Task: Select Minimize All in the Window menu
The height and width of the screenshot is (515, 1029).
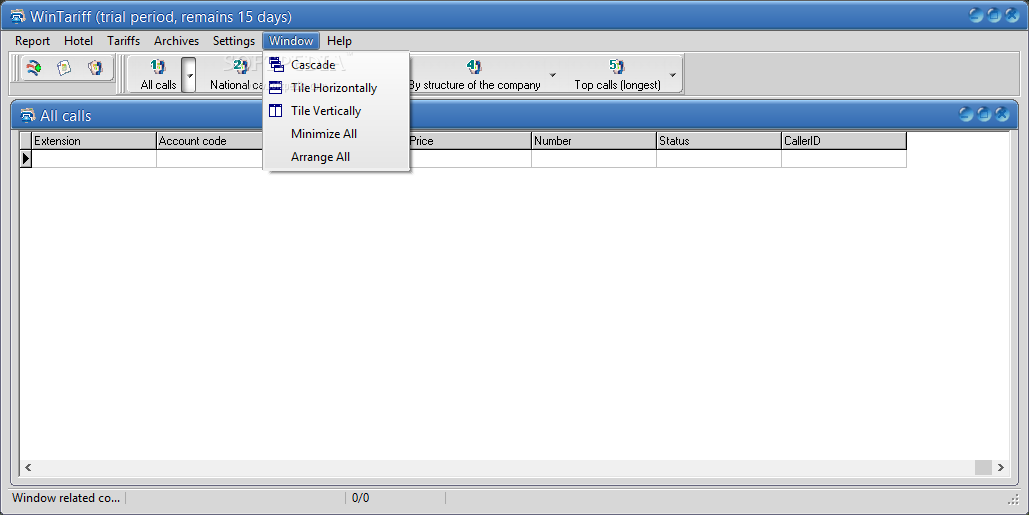Action: (336, 134)
